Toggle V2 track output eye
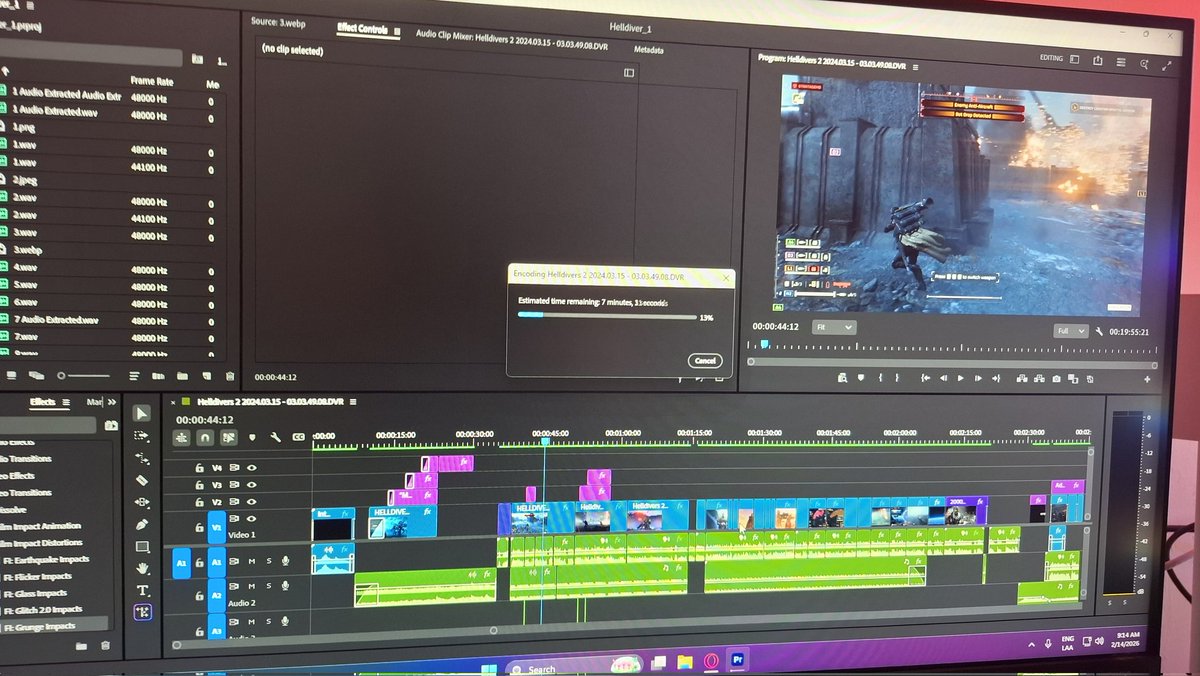1200x676 pixels. click(x=252, y=502)
